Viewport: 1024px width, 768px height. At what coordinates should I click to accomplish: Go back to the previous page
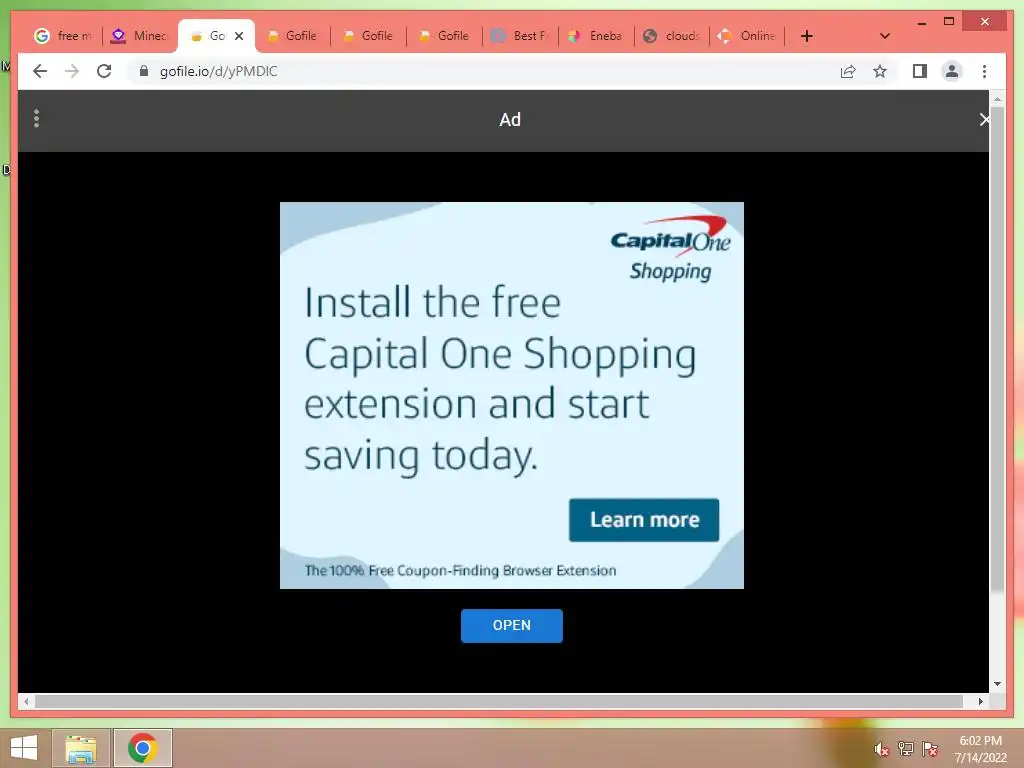coord(40,71)
